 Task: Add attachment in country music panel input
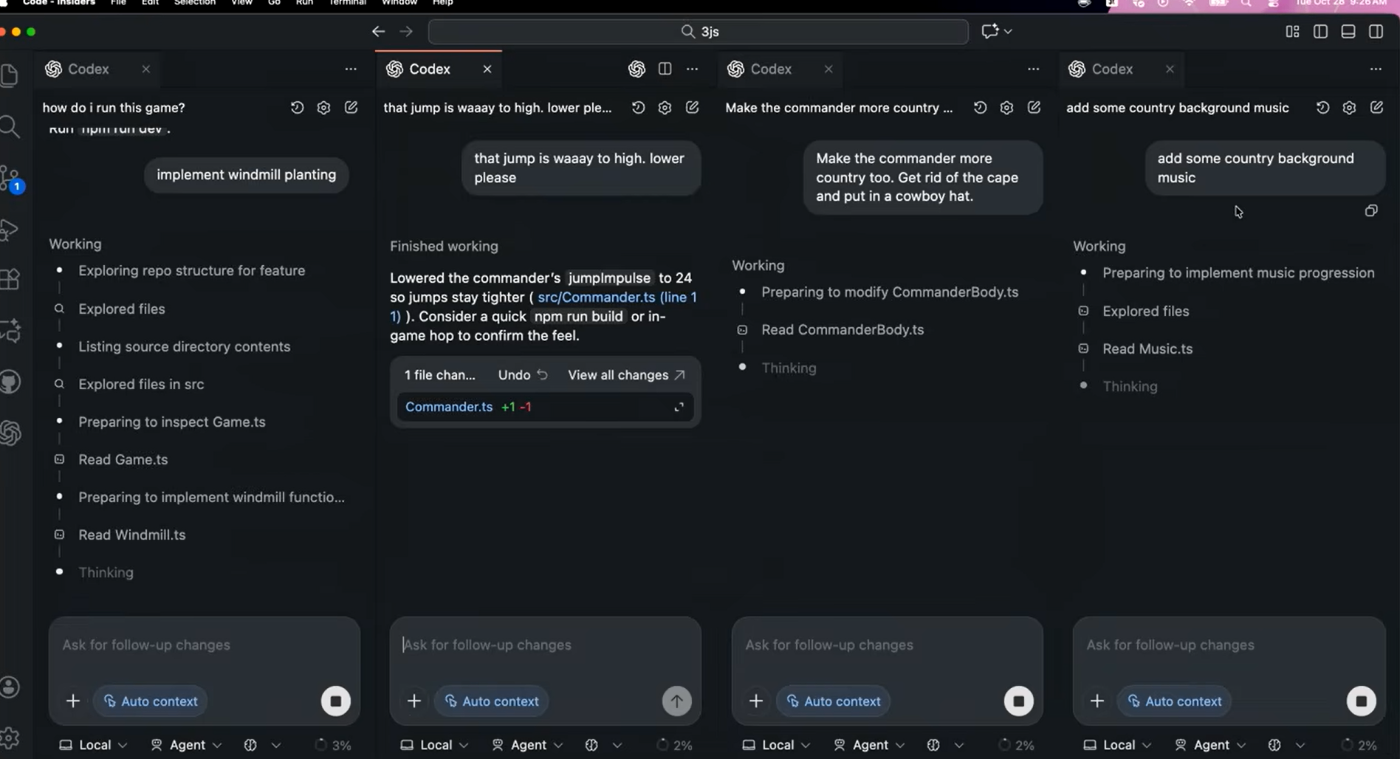tap(1097, 701)
